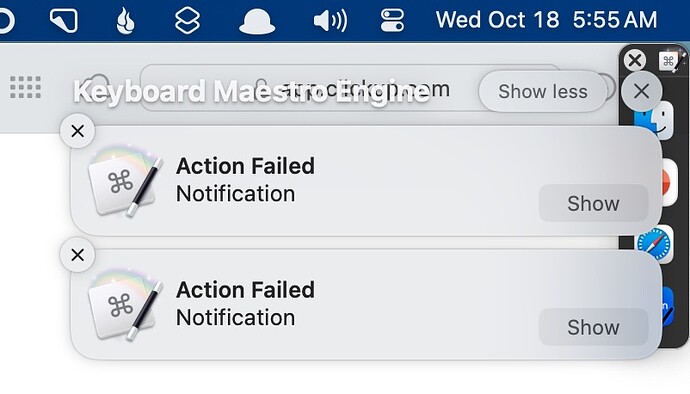Open Finder face icon in the Dock
The image size is (690, 394).
(654, 120)
